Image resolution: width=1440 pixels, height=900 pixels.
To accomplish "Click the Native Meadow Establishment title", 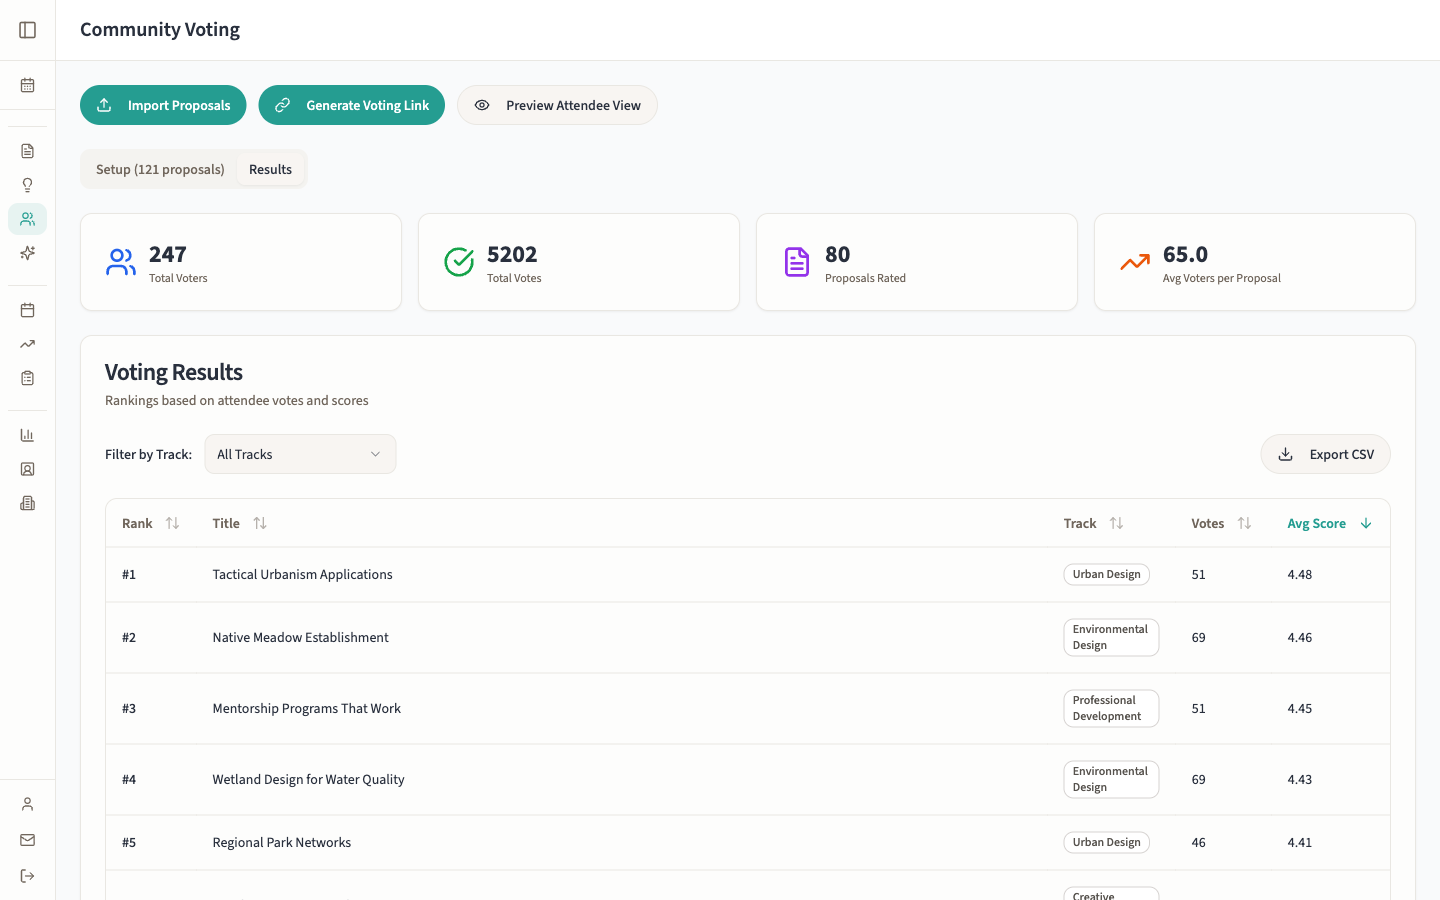I will pos(300,637).
